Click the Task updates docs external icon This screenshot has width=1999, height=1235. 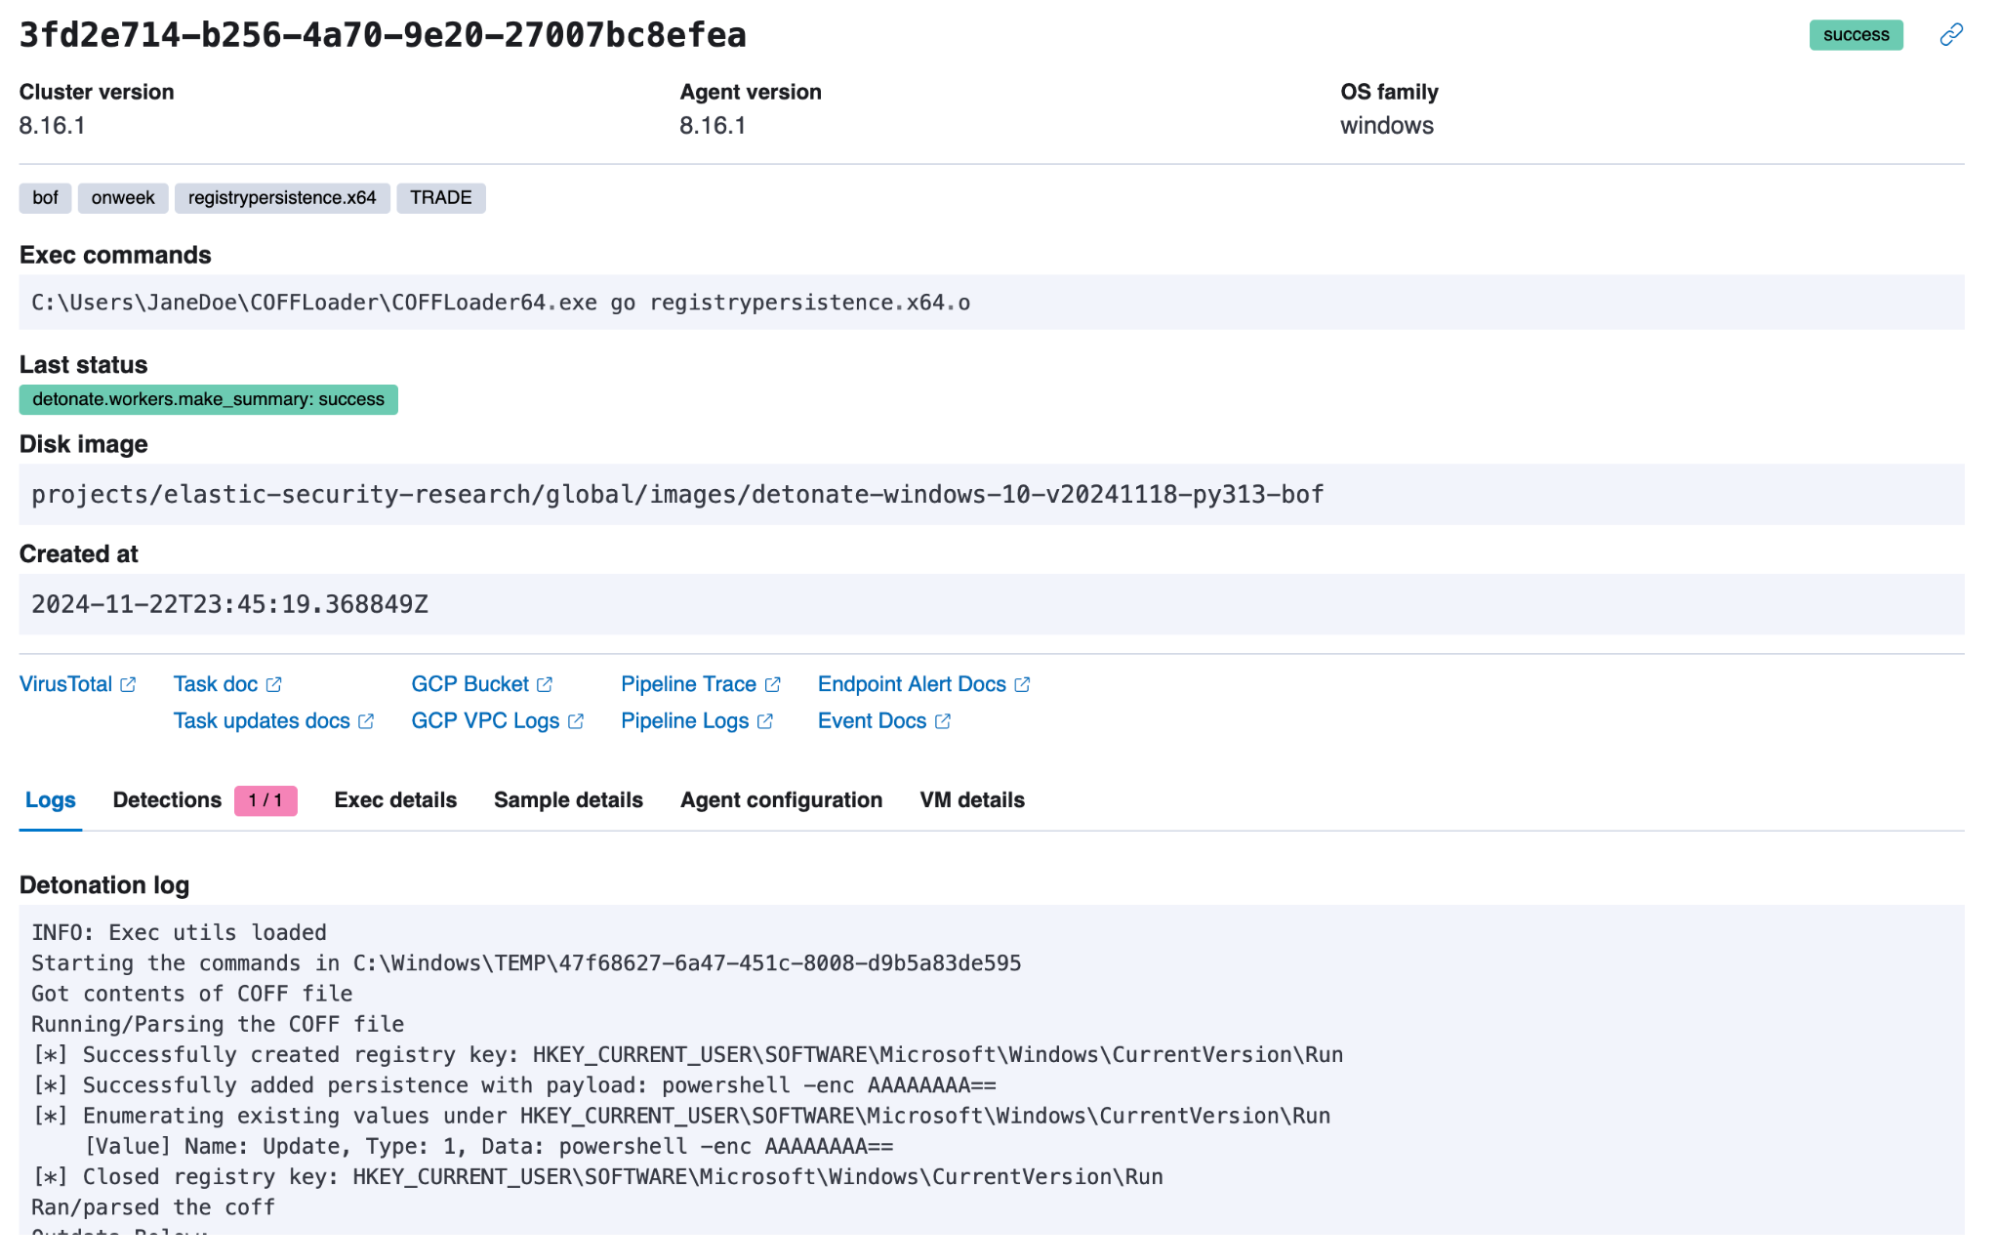click(x=366, y=721)
